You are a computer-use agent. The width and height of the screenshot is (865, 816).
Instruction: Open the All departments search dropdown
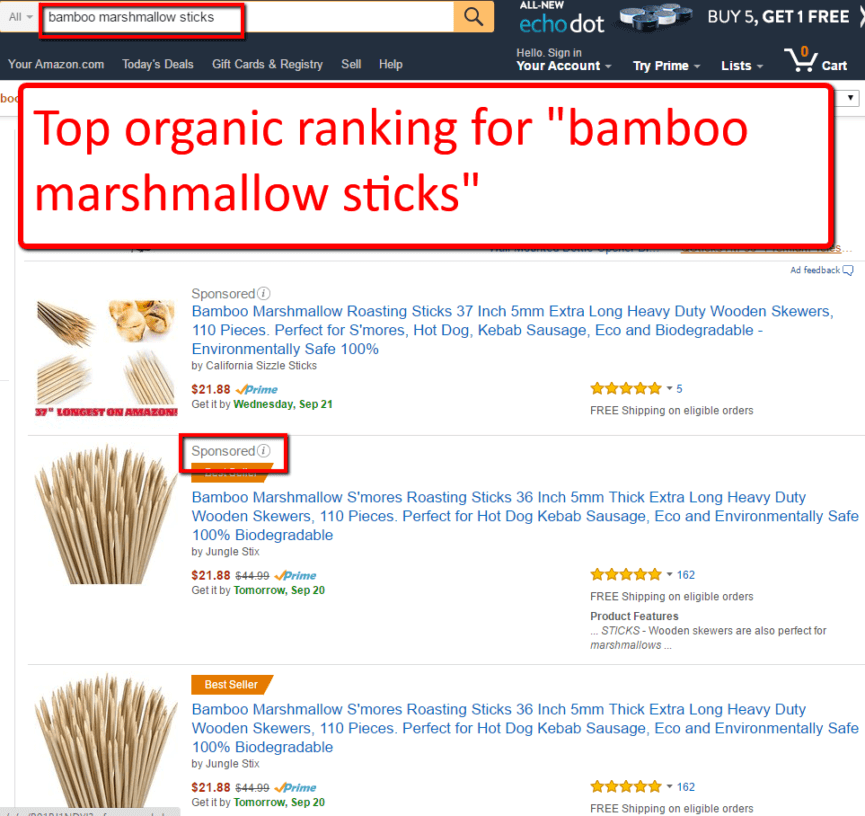20,17
